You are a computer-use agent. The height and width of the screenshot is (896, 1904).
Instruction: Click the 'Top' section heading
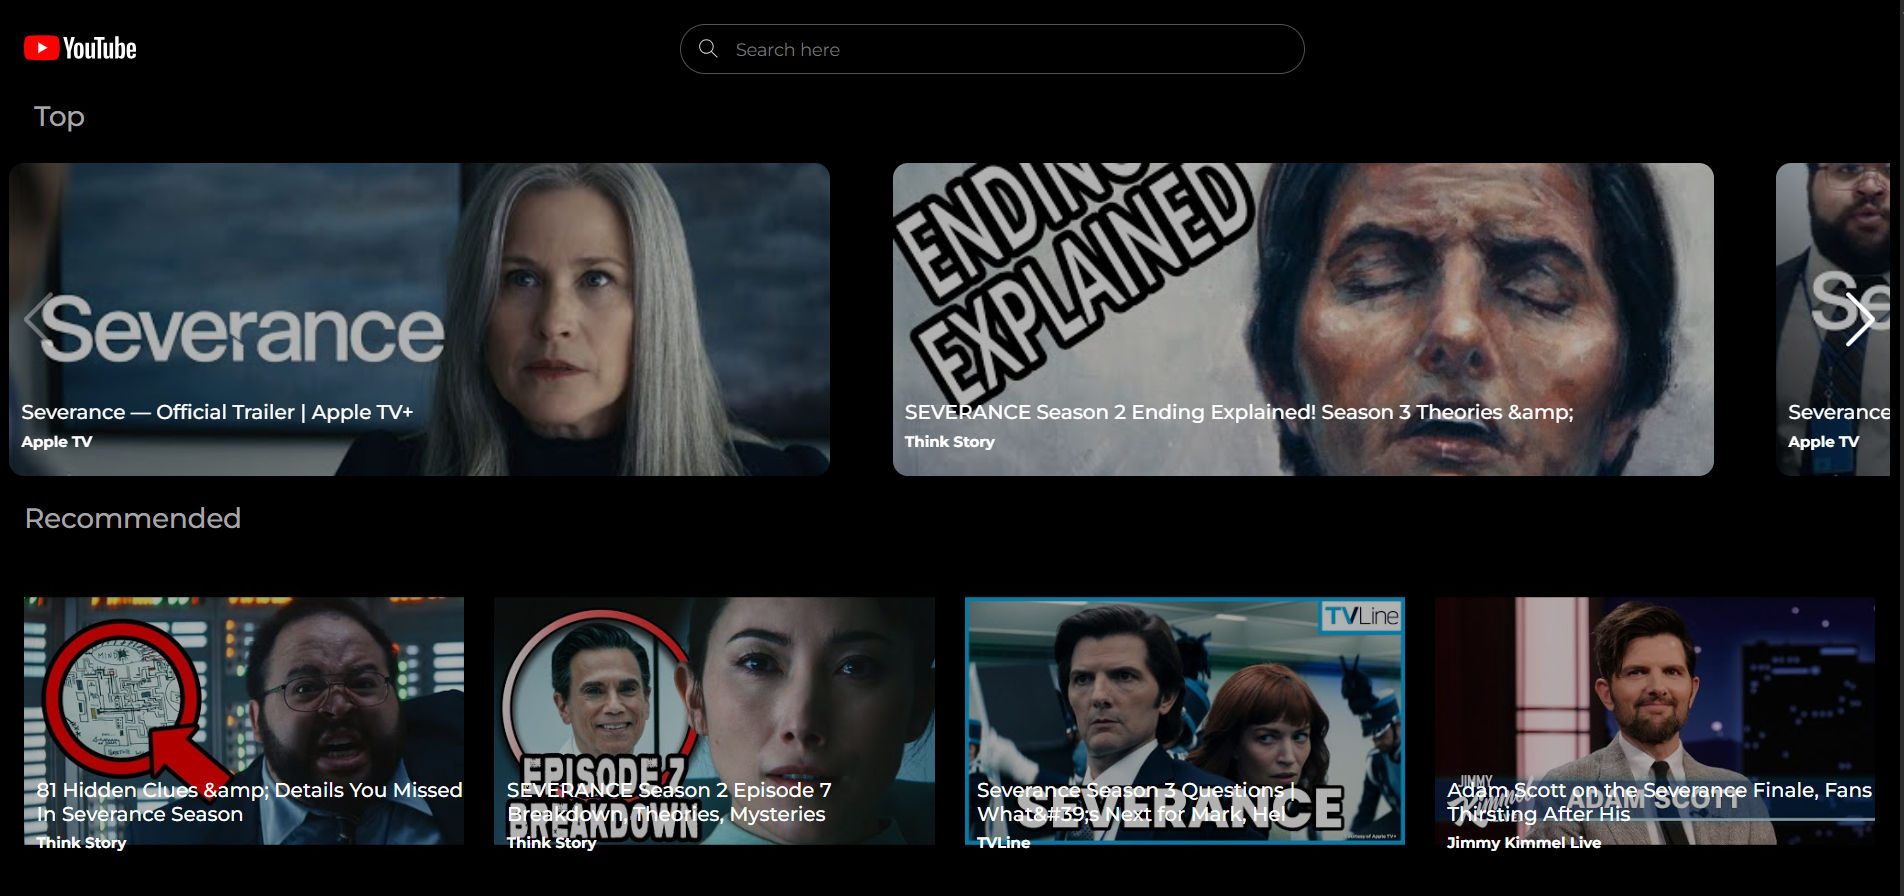pyautogui.click(x=59, y=116)
